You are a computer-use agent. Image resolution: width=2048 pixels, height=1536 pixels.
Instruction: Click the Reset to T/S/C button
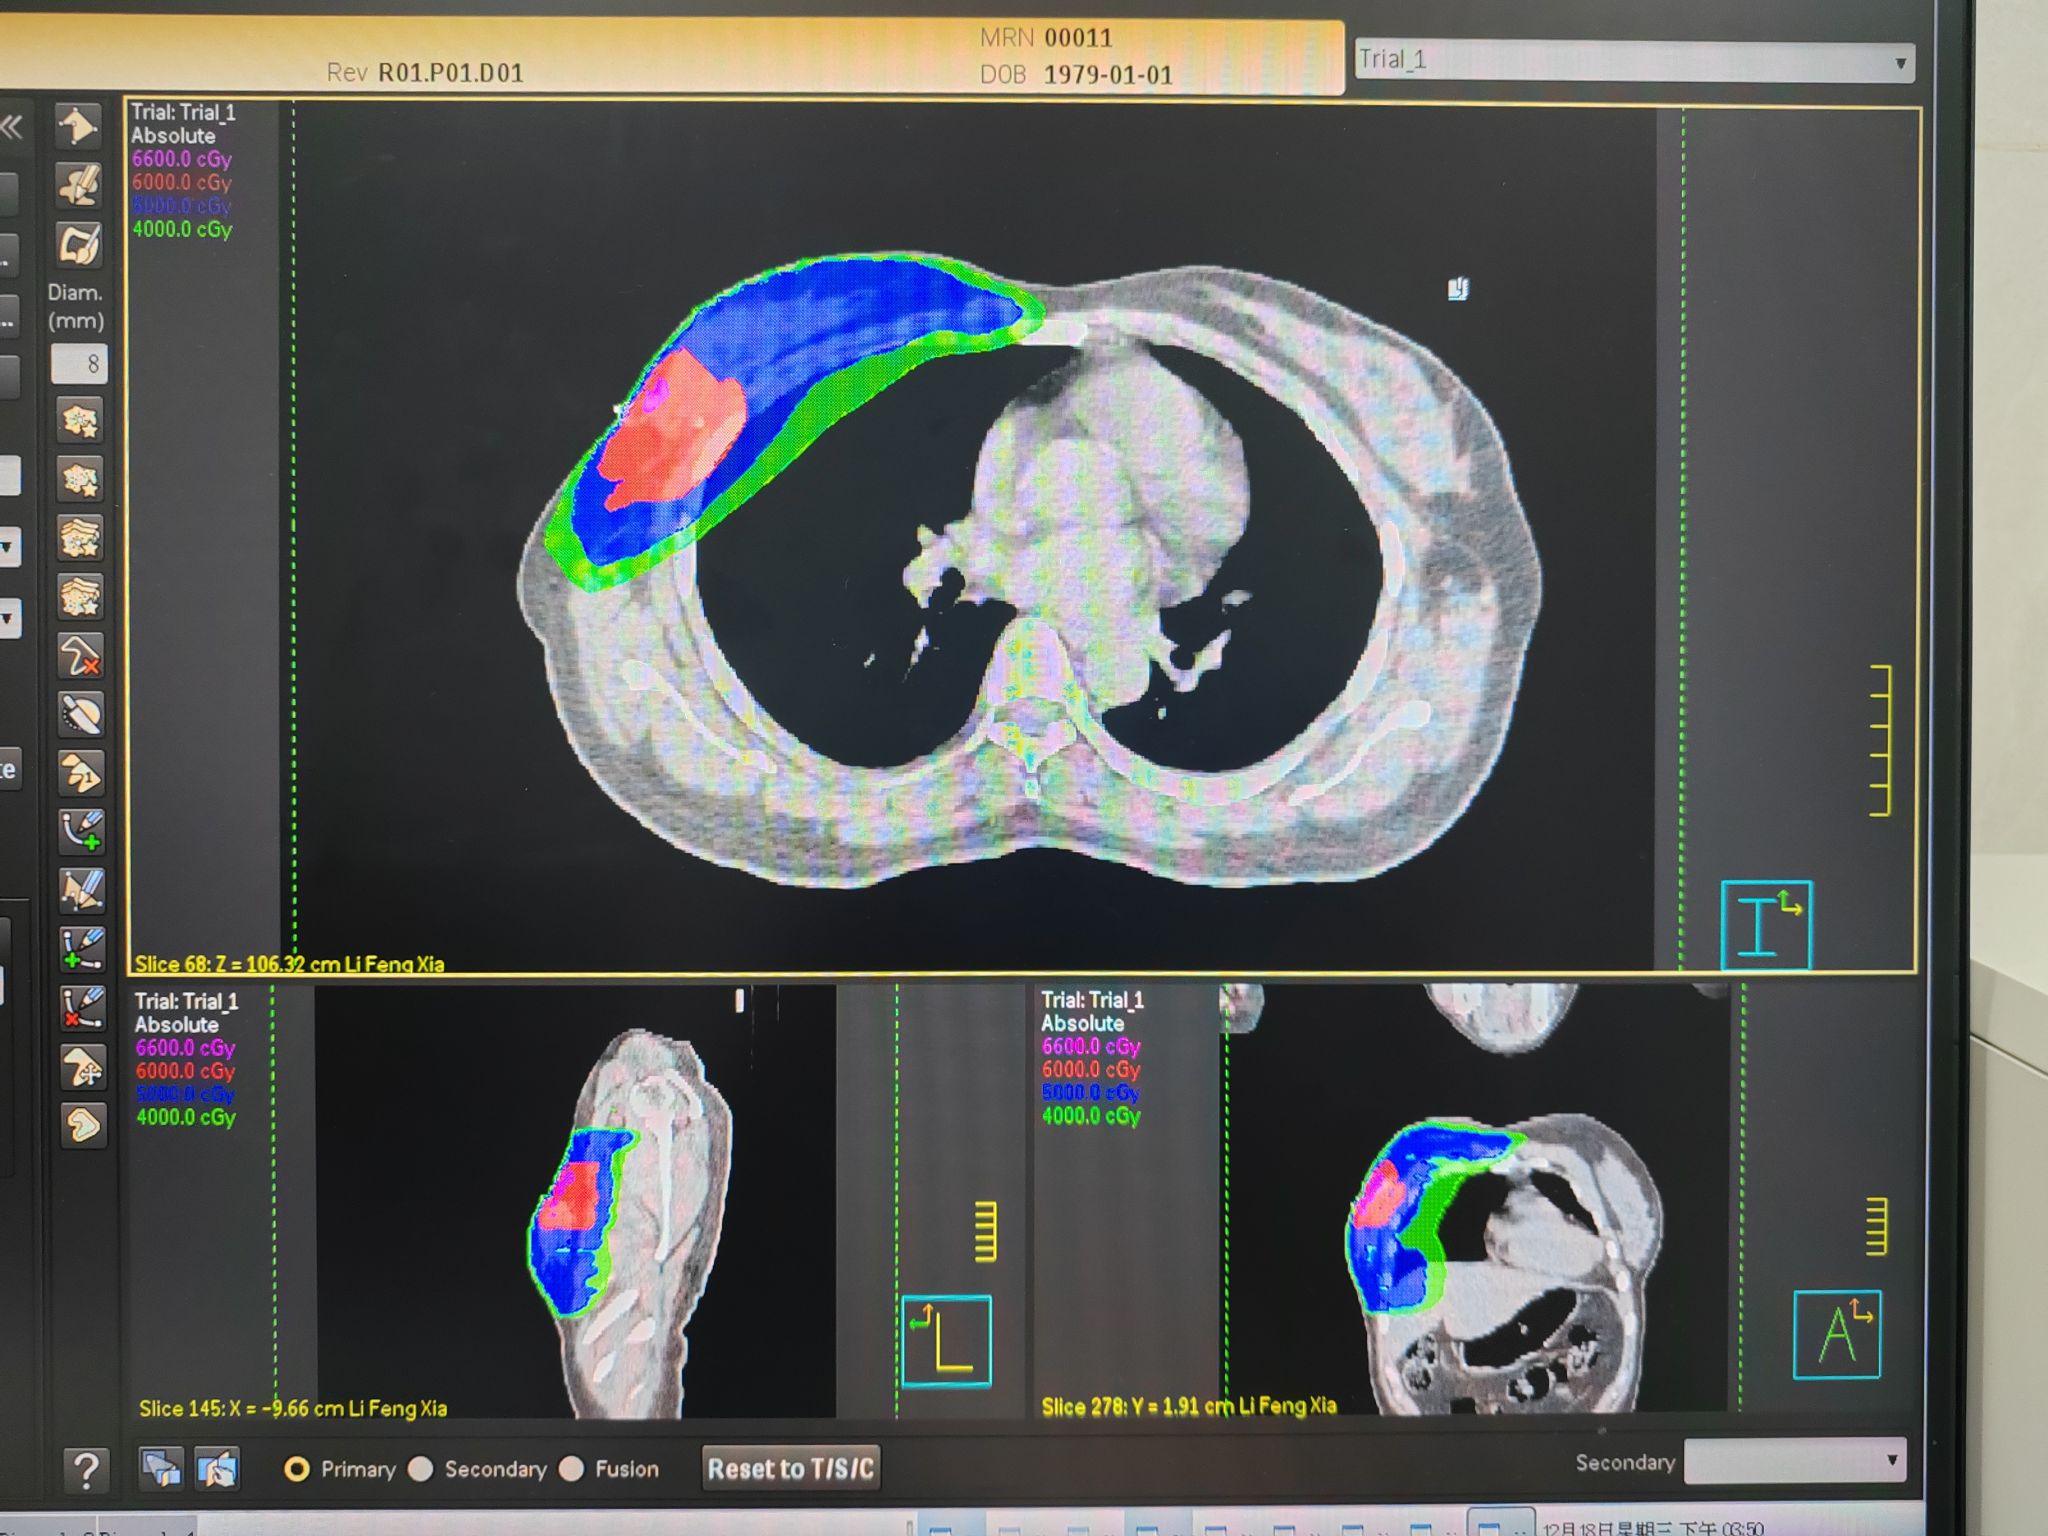point(791,1468)
